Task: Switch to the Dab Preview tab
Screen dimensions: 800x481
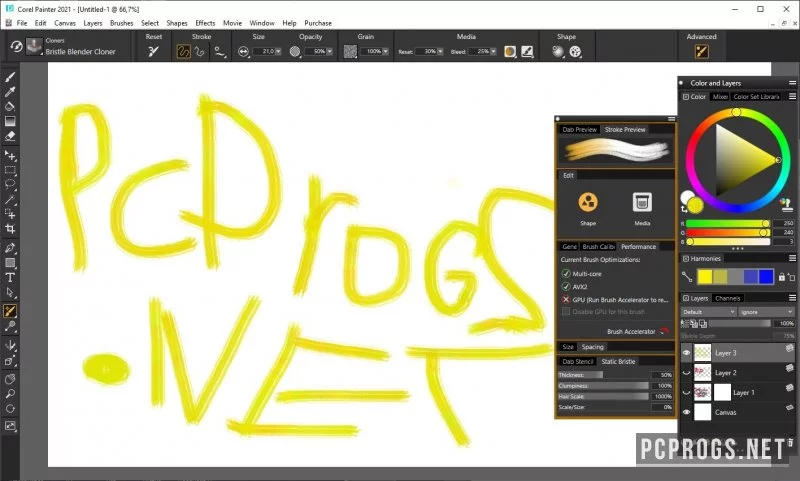Action: [579, 130]
